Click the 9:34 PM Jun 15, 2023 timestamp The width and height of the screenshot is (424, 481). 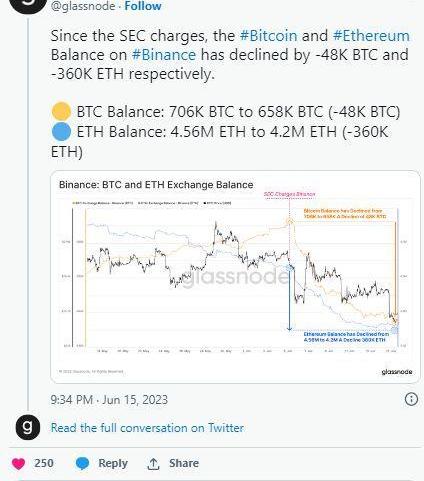click(109, 400)
